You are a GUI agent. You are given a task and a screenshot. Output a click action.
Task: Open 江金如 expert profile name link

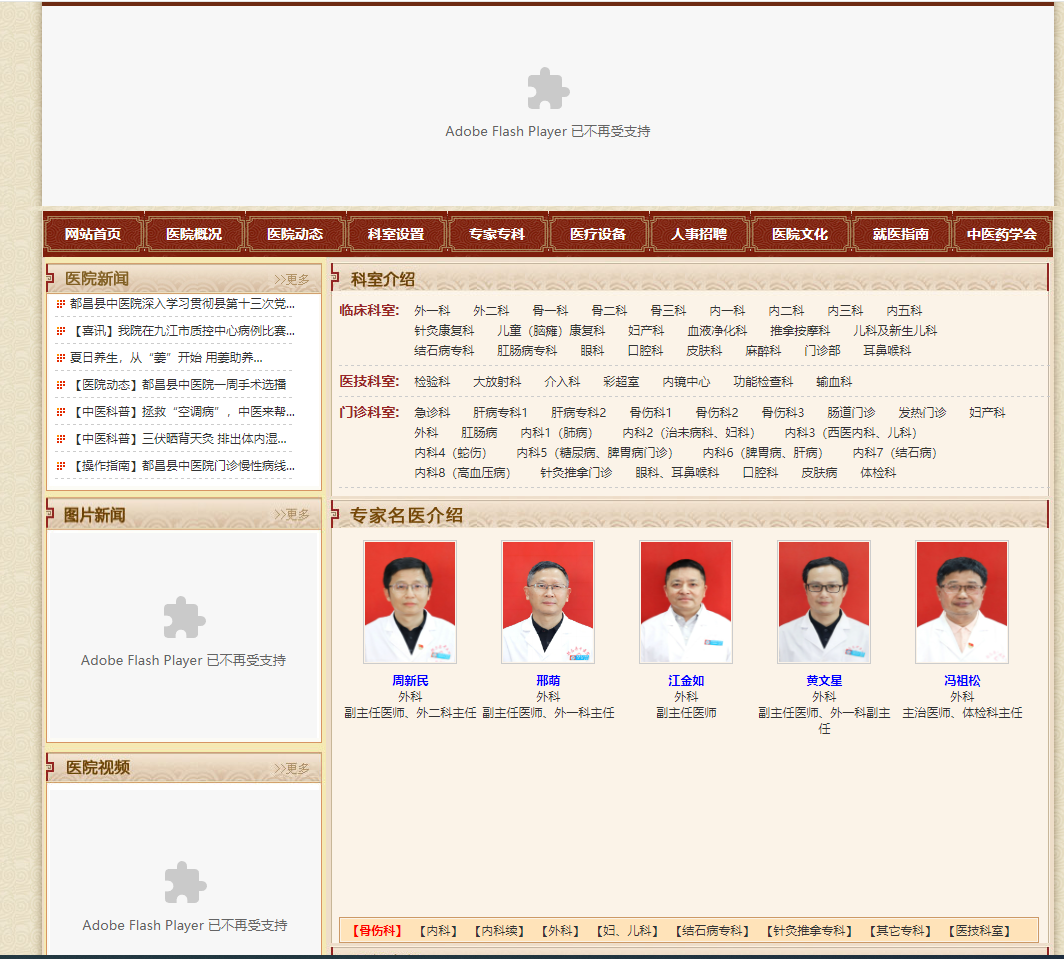(686, 681)
